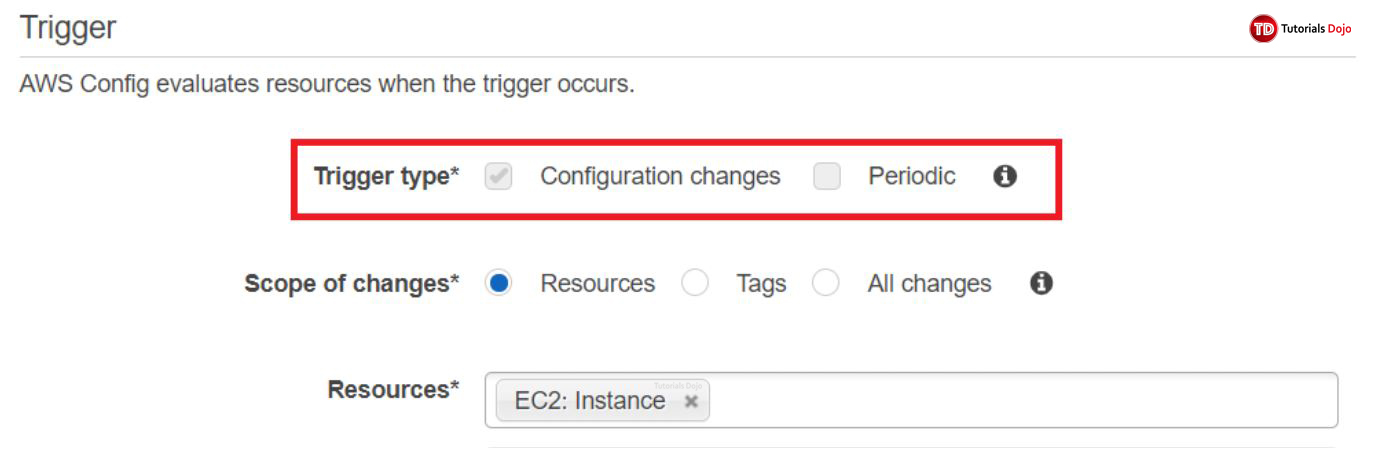This screenshot has width=1374, height=463.
Task: Click the info icon beside All changes
Action: point(1041,284)
